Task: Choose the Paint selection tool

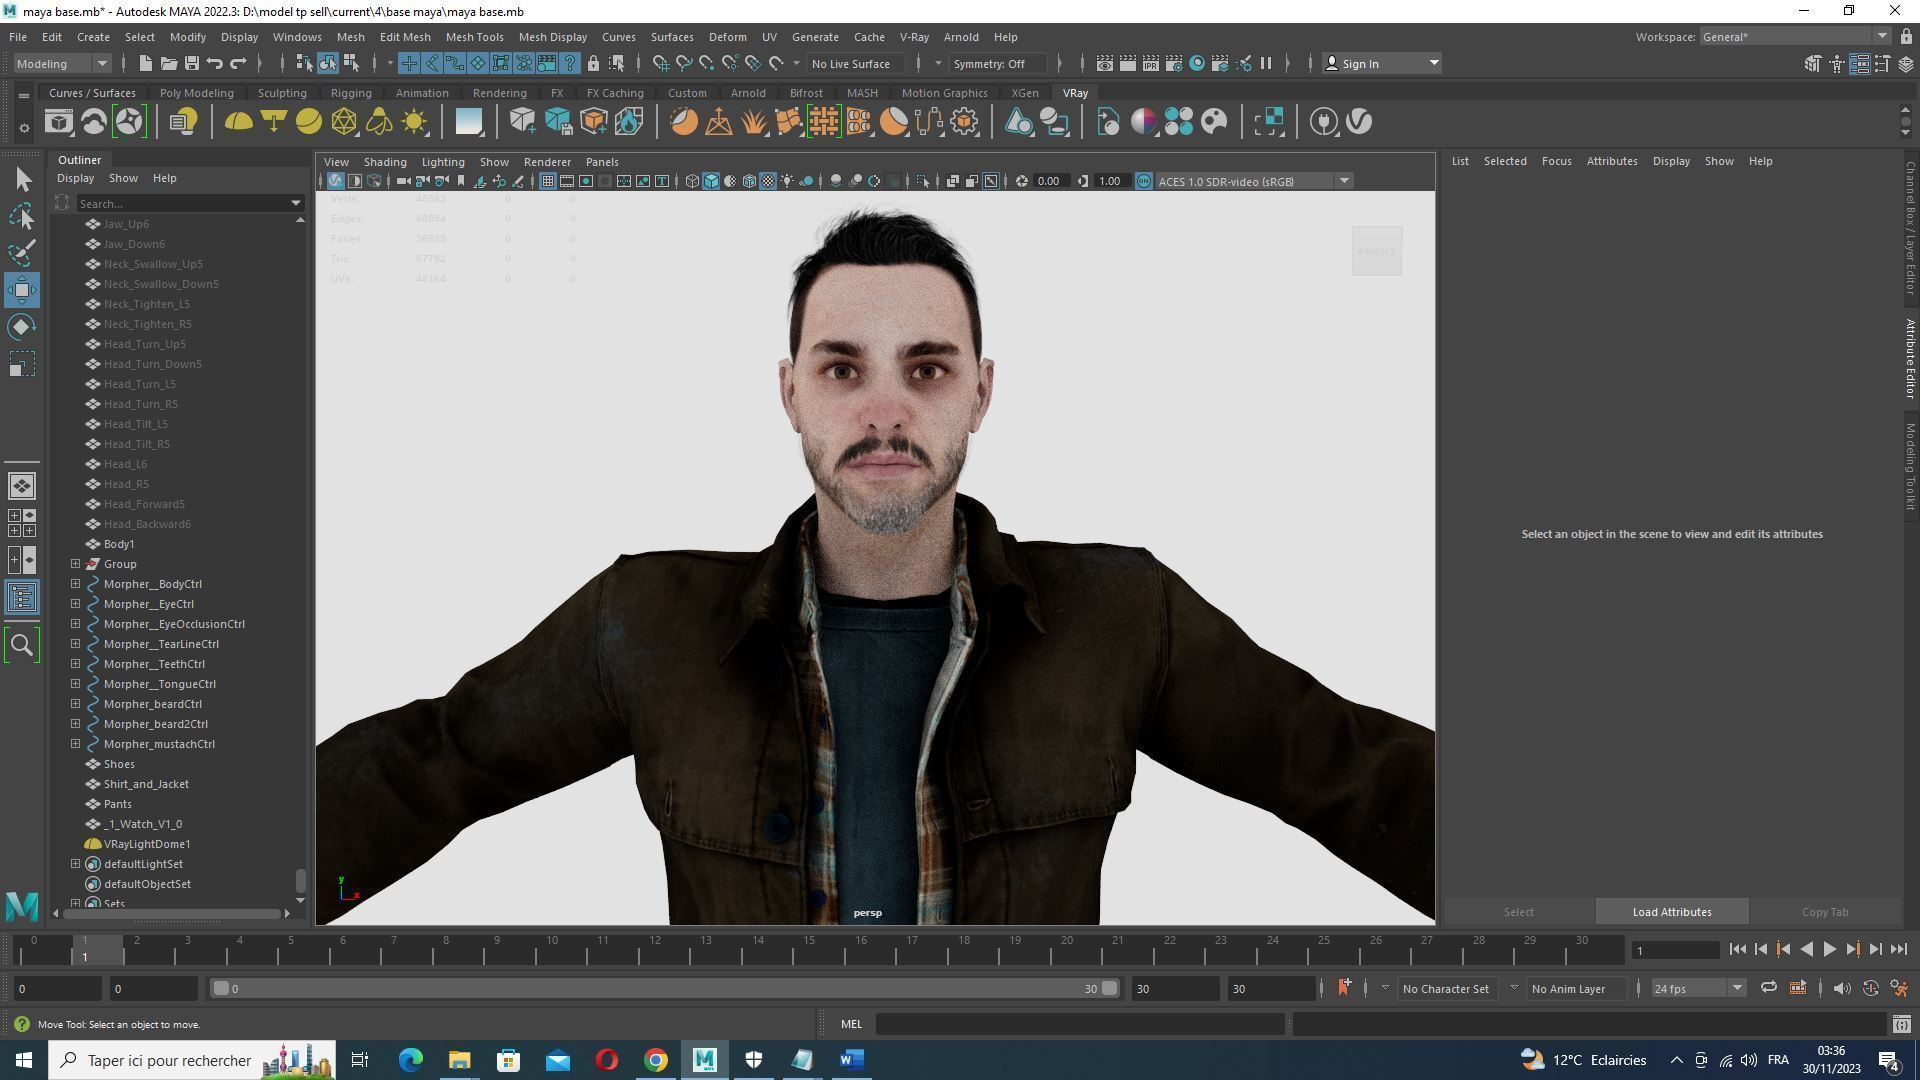Action: (x=22, y=253)
